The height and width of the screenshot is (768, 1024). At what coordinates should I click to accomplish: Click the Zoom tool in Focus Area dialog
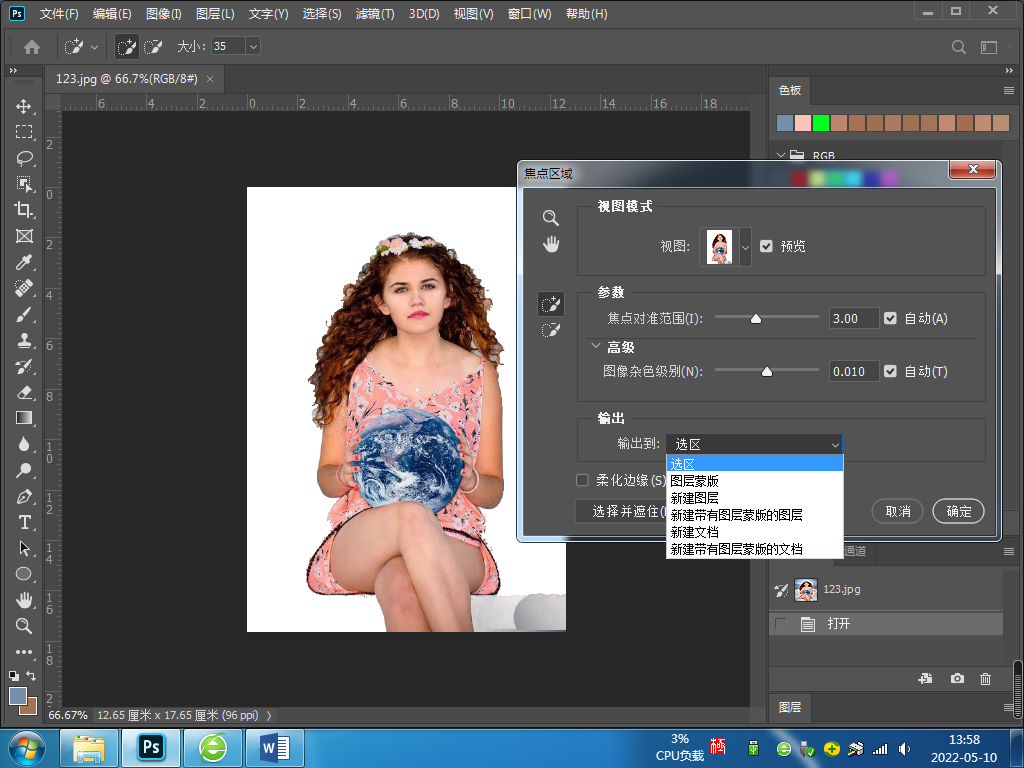[x=550, y=218]
